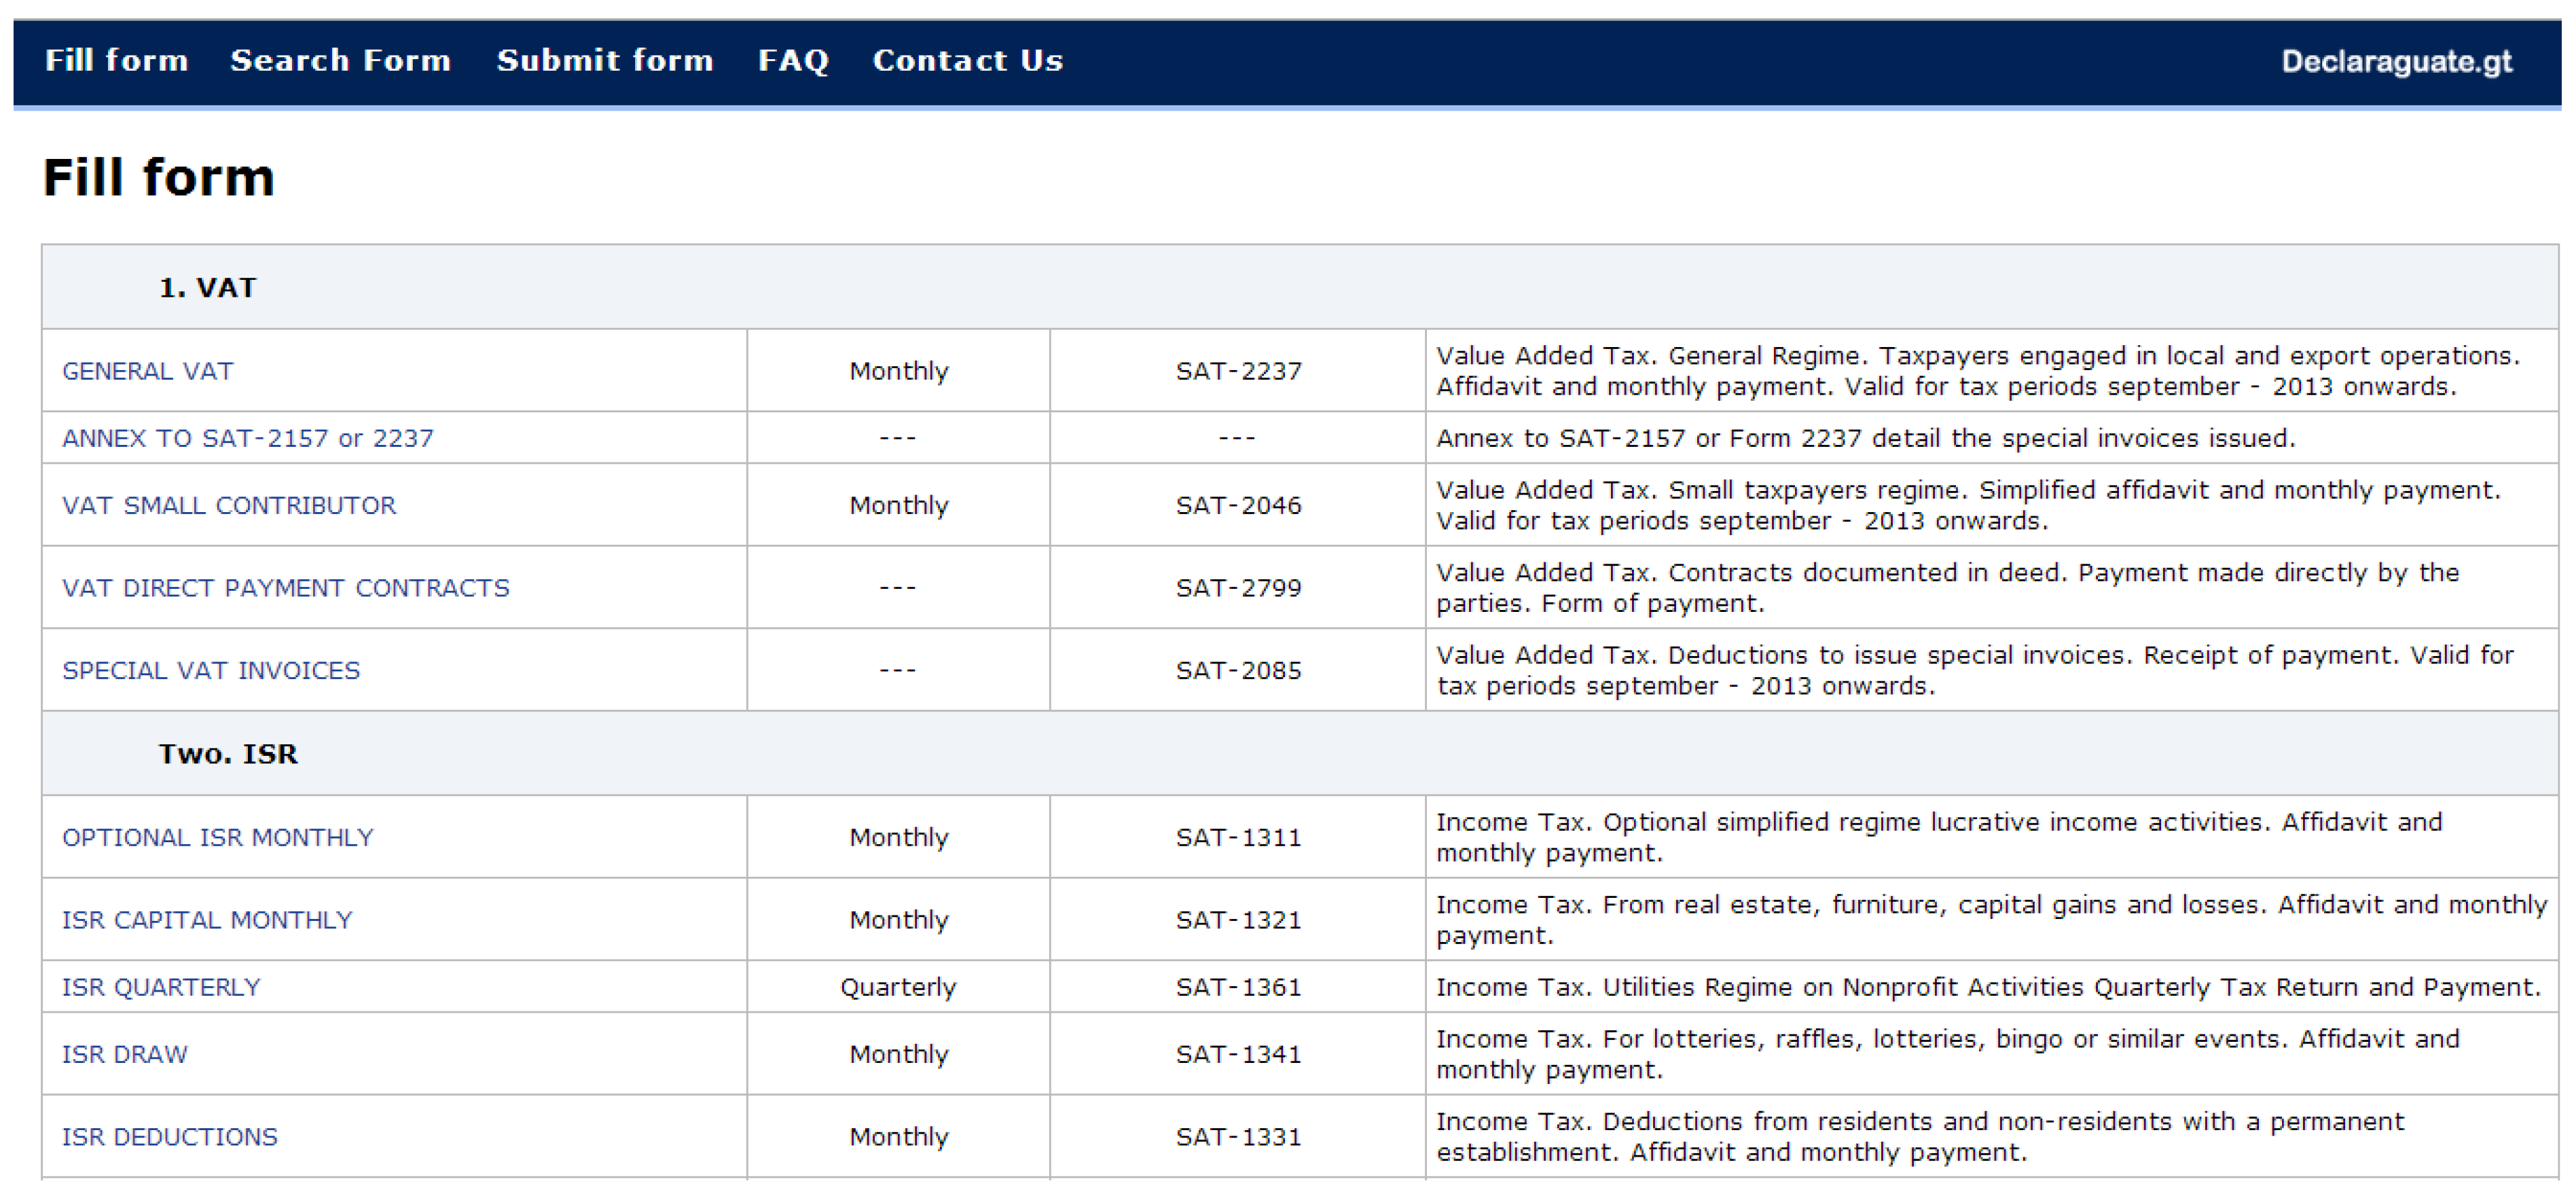Click the Fill form page heading
This screenshot has width=2576, height=1194.
coord(158,178)
